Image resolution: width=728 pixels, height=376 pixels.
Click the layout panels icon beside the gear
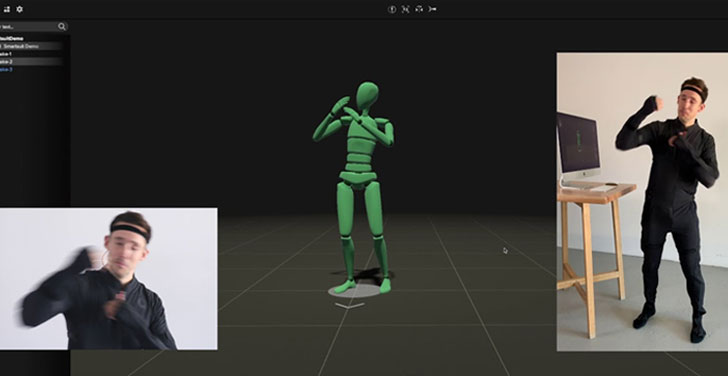tap(6, 9)
